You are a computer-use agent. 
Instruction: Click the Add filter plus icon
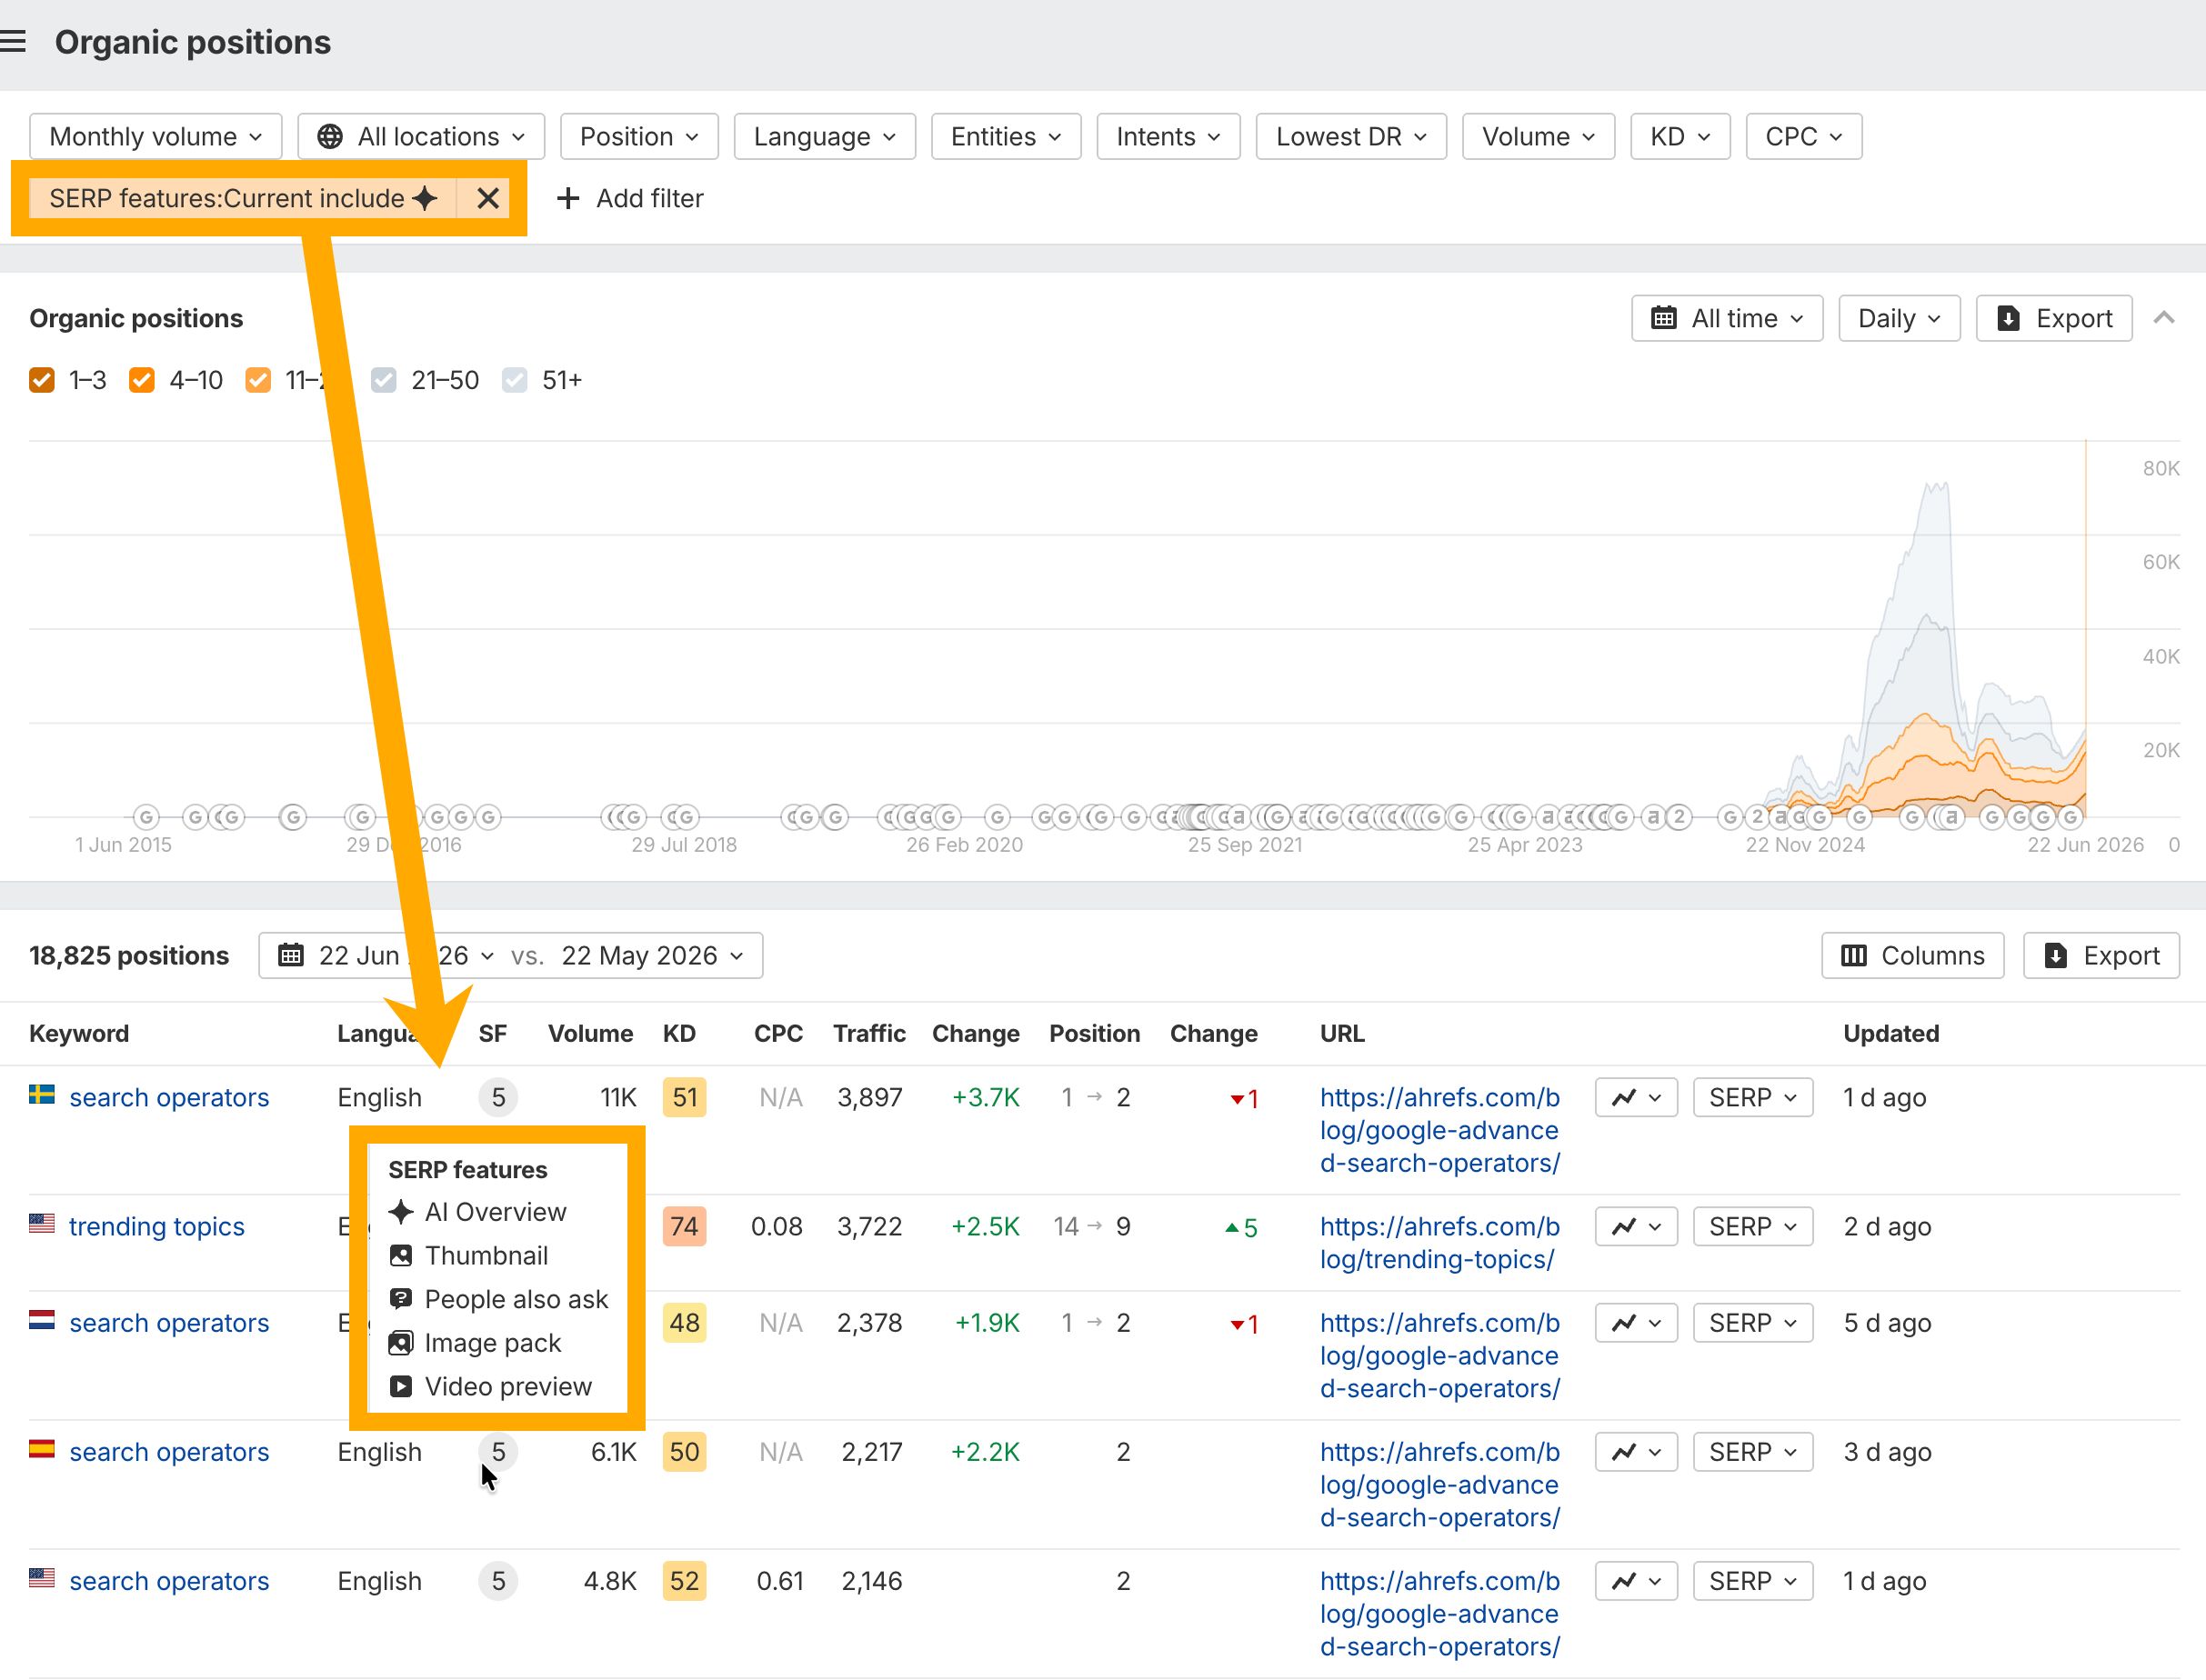point(568,198)
